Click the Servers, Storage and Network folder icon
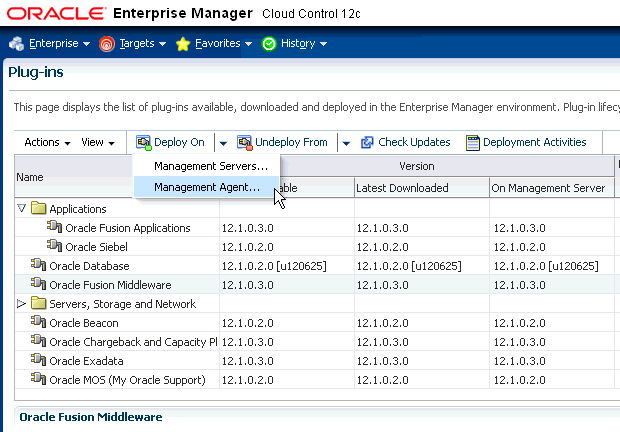The height and width of the screenshot is (432, 620). pyautogui.click(x=38, y=303)
